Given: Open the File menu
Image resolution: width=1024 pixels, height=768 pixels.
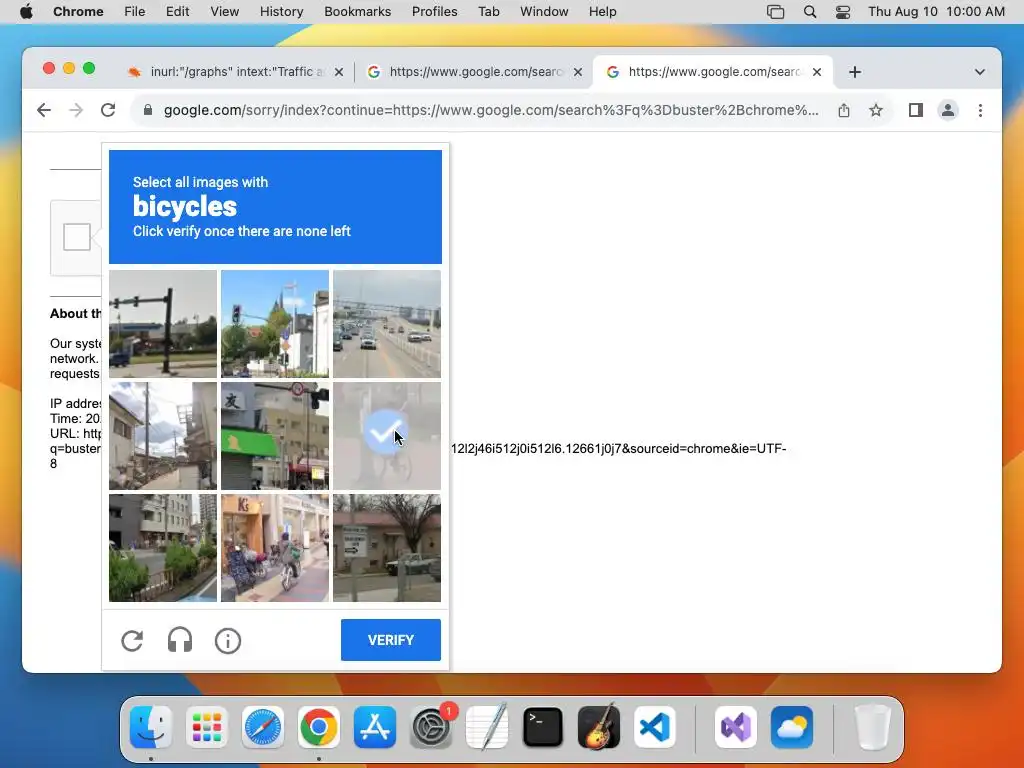Looking at the screenshot, I should point(135,12).
